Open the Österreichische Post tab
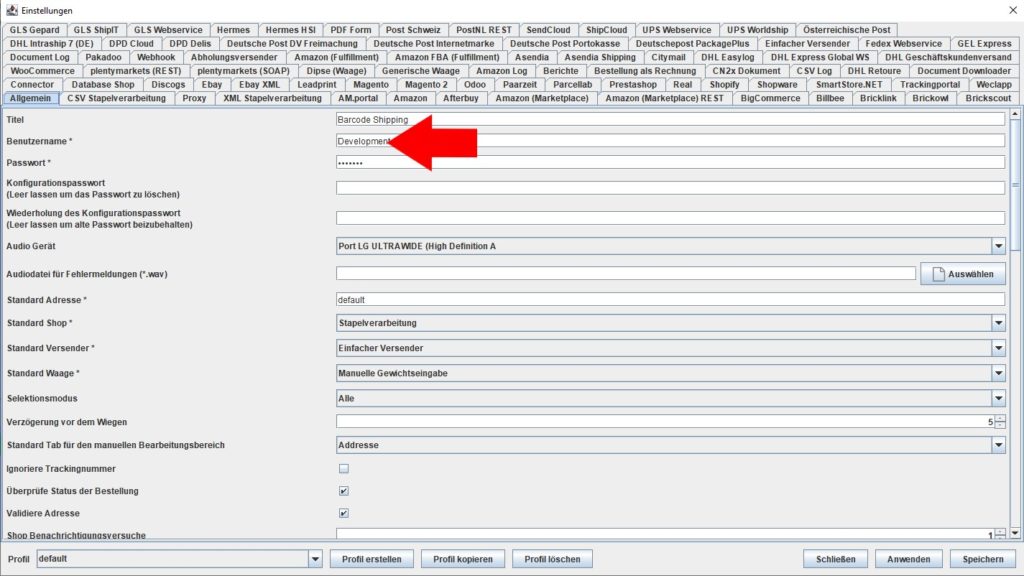The width and height of the screenshot is (1024, 576). click(846, 29)
